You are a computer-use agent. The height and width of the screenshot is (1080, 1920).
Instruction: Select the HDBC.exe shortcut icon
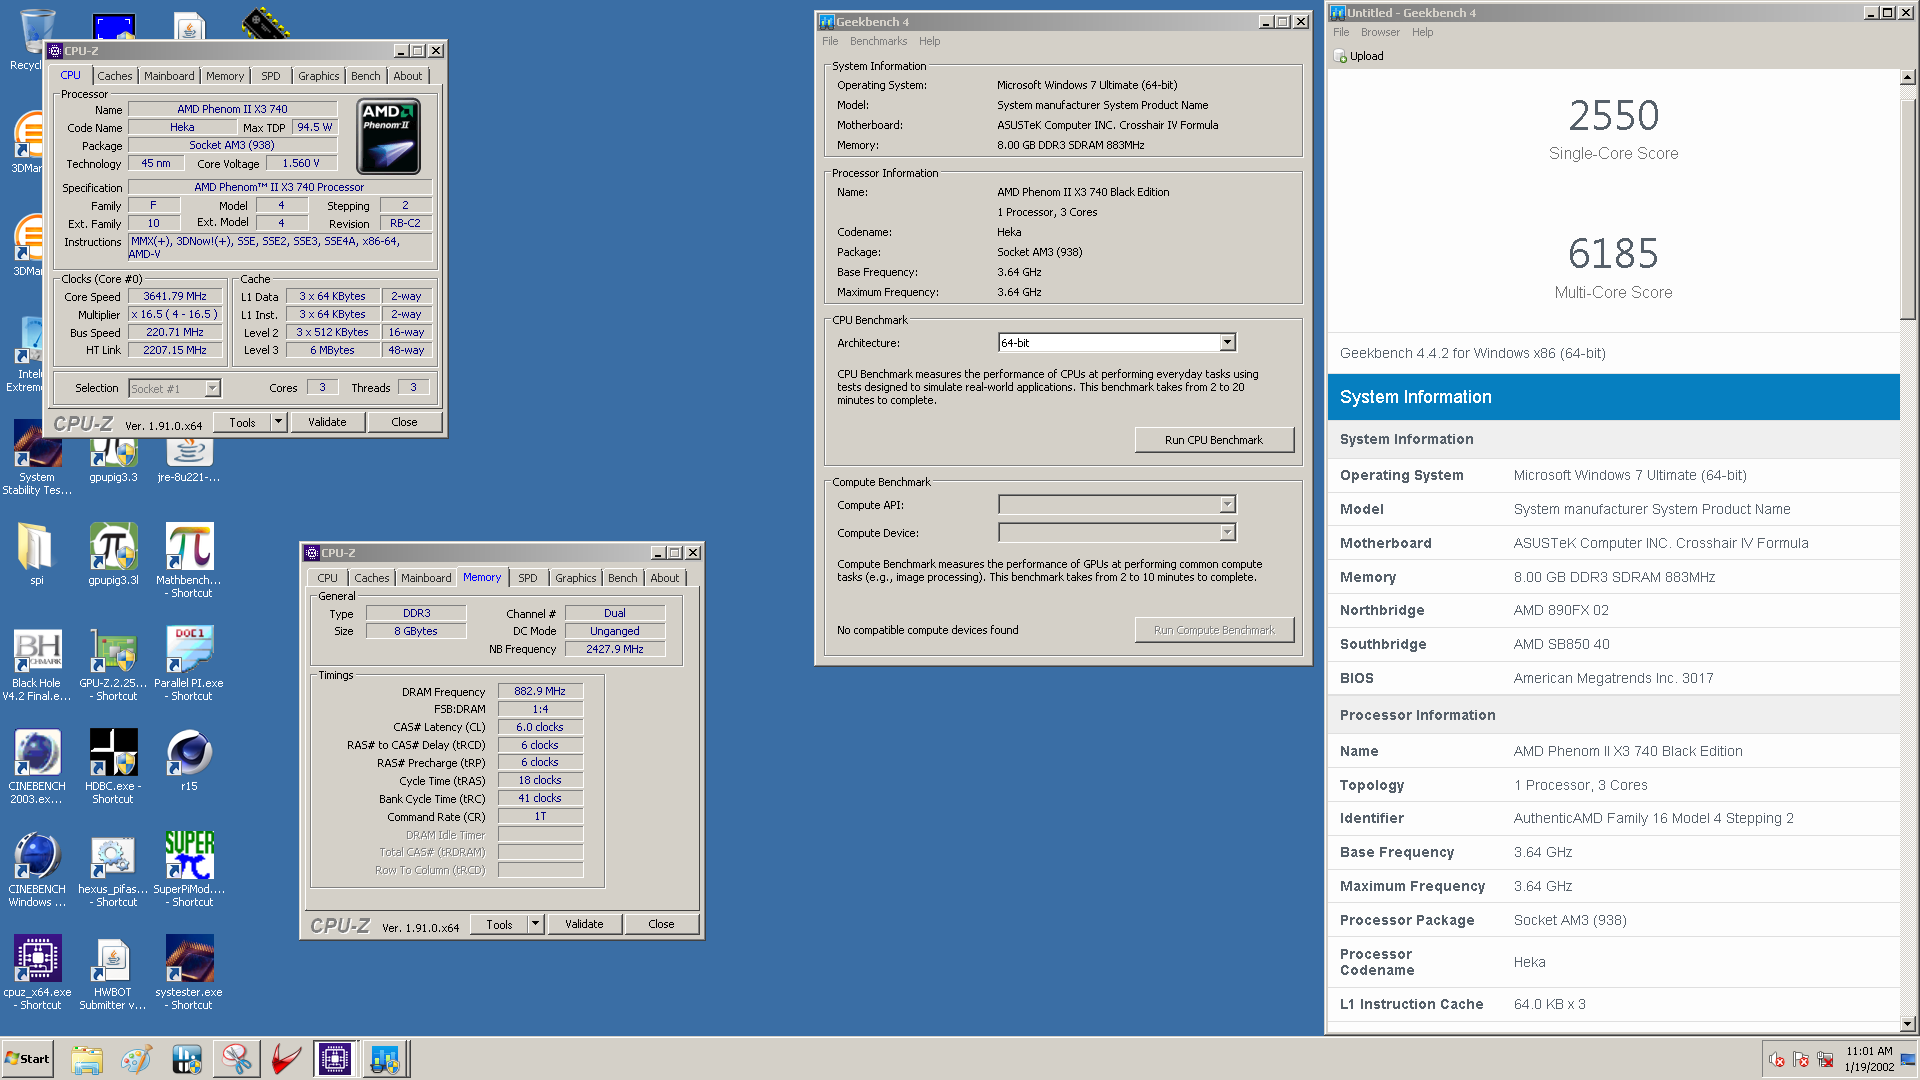[x=113, y=766]
